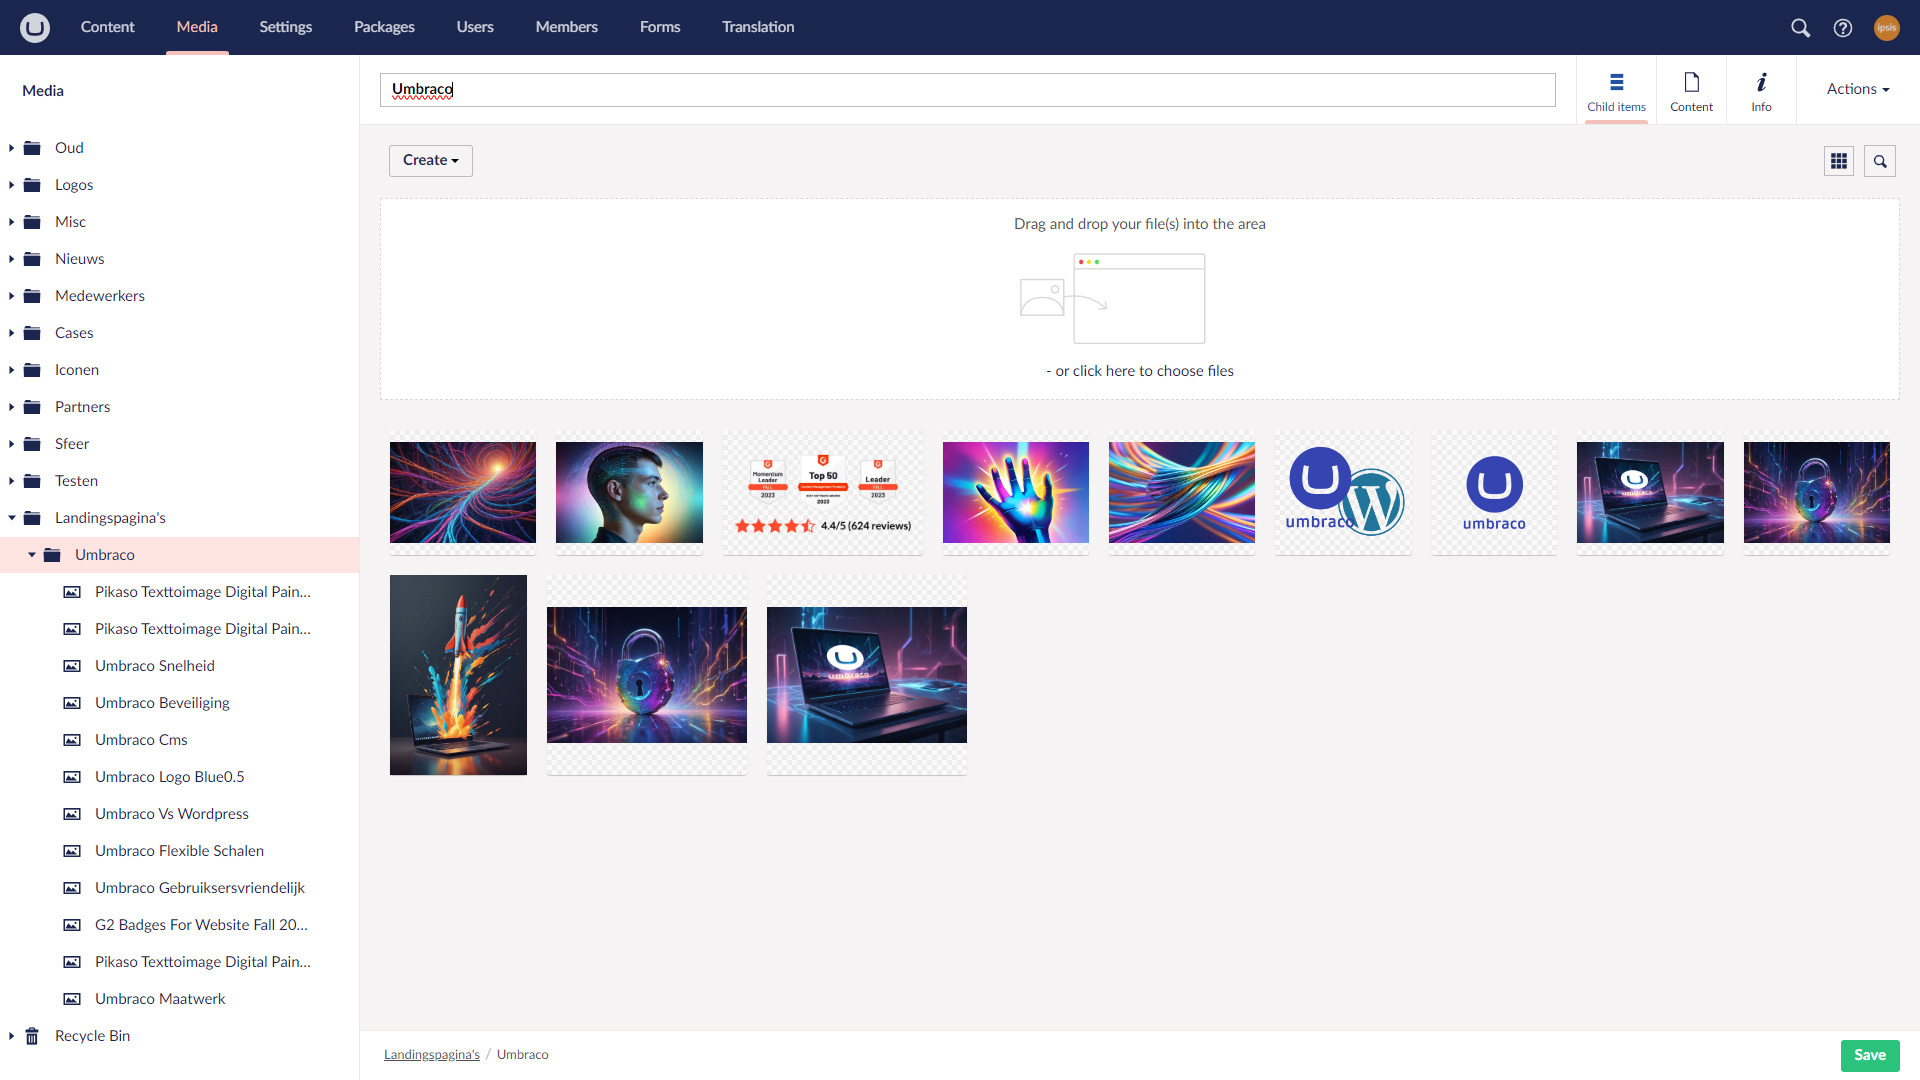Open the Actions dropdown menu
This screenshot has height=1080, width=1920.
tap(1857, 89)
